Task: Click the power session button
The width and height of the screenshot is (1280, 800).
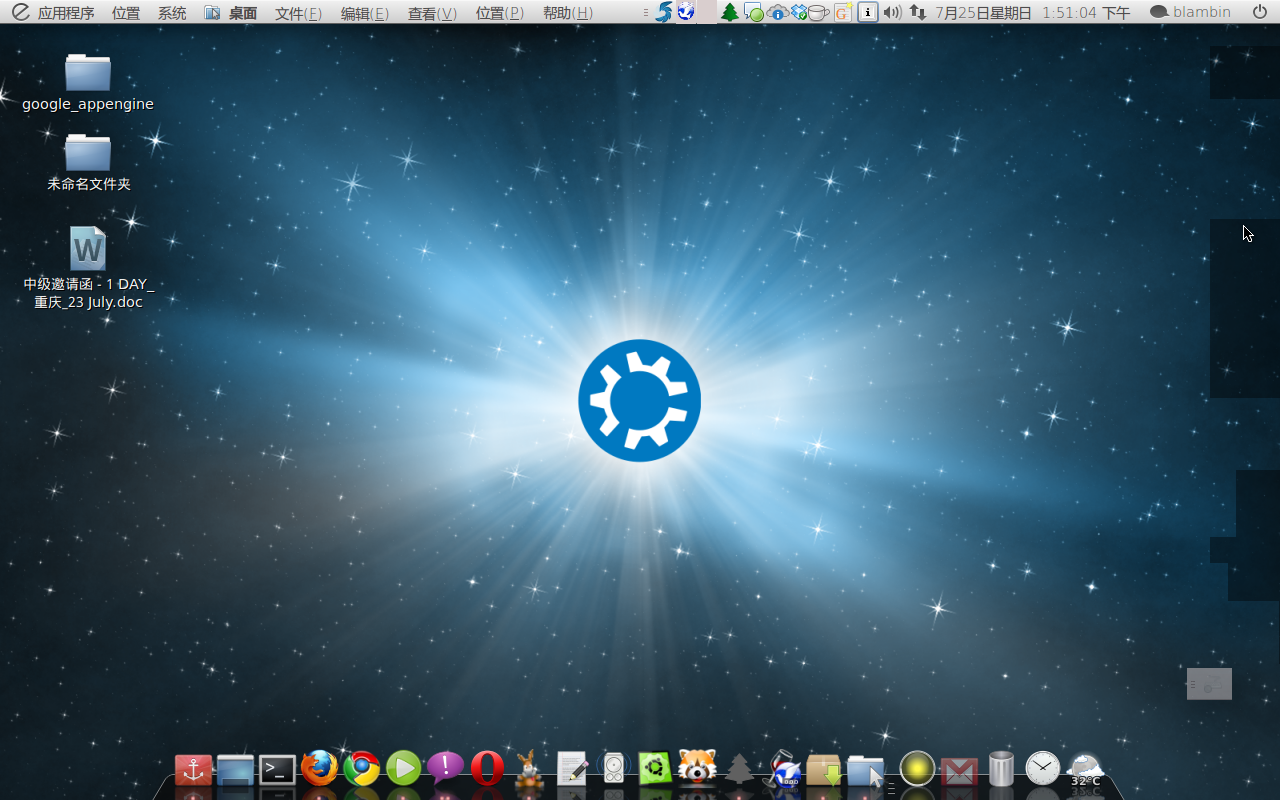Action: coord(1260,12)
